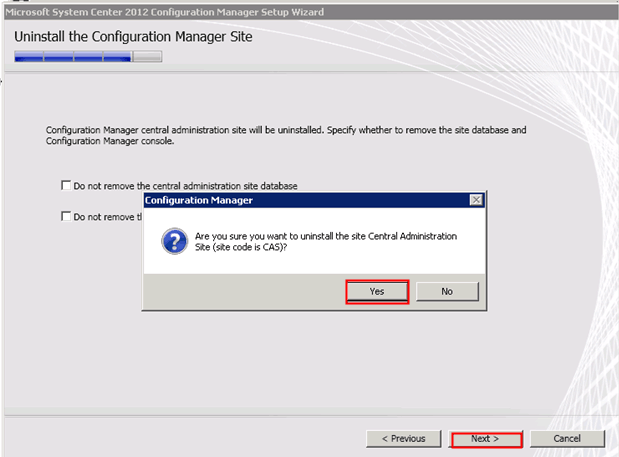Viewport: 619px width, 457px height.
Task: Click the central administration site description text
Action: (x=286, y=135)
